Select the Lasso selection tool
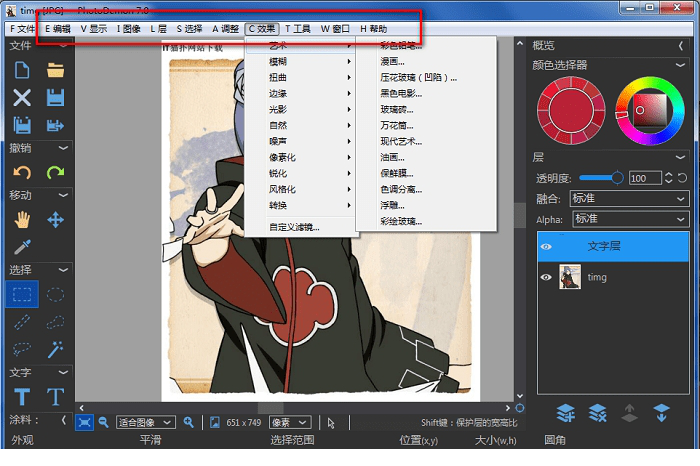Viewport: 700px width, 466px height. (x=22, y=349)
